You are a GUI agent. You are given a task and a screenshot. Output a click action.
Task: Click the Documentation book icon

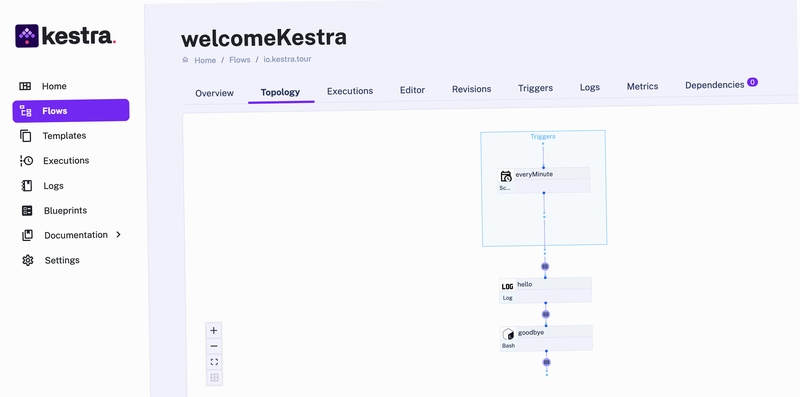tap(27, 235)
